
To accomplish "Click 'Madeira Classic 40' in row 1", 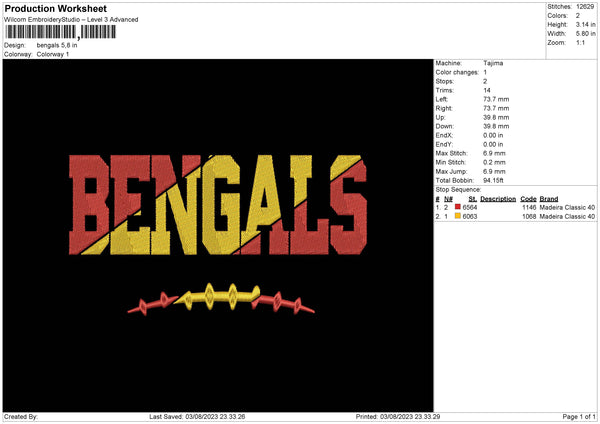I will [567, 207].
